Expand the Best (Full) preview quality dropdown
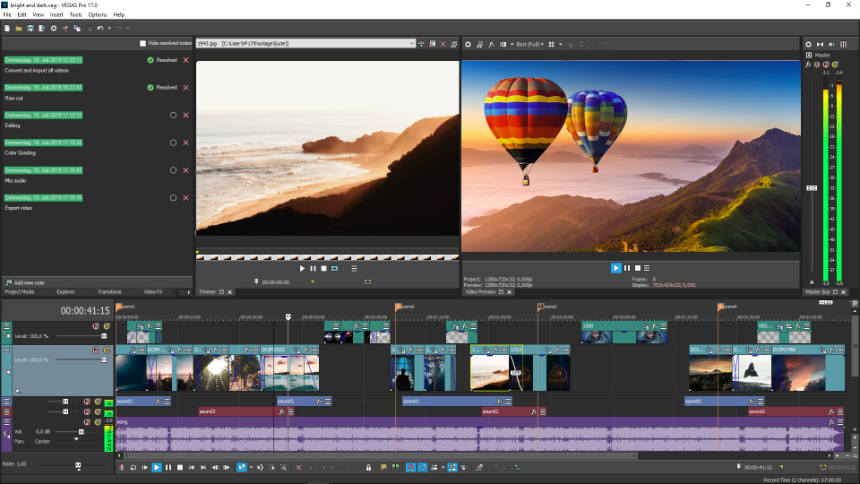 point(543,44)
